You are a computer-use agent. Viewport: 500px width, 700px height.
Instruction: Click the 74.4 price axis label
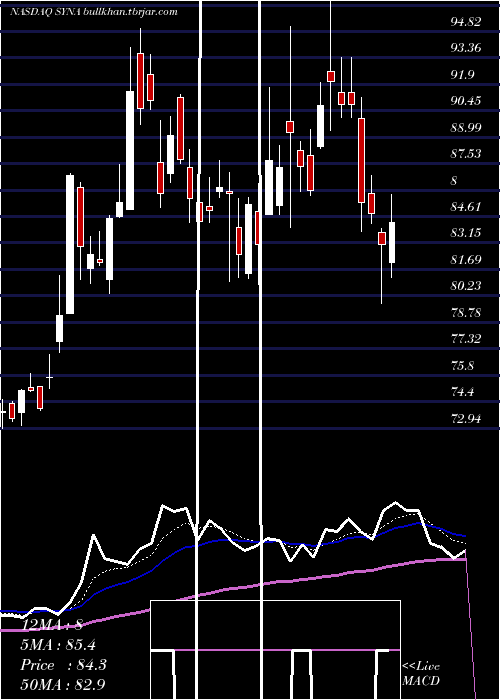pyautogui.click(x=463, y=392)
